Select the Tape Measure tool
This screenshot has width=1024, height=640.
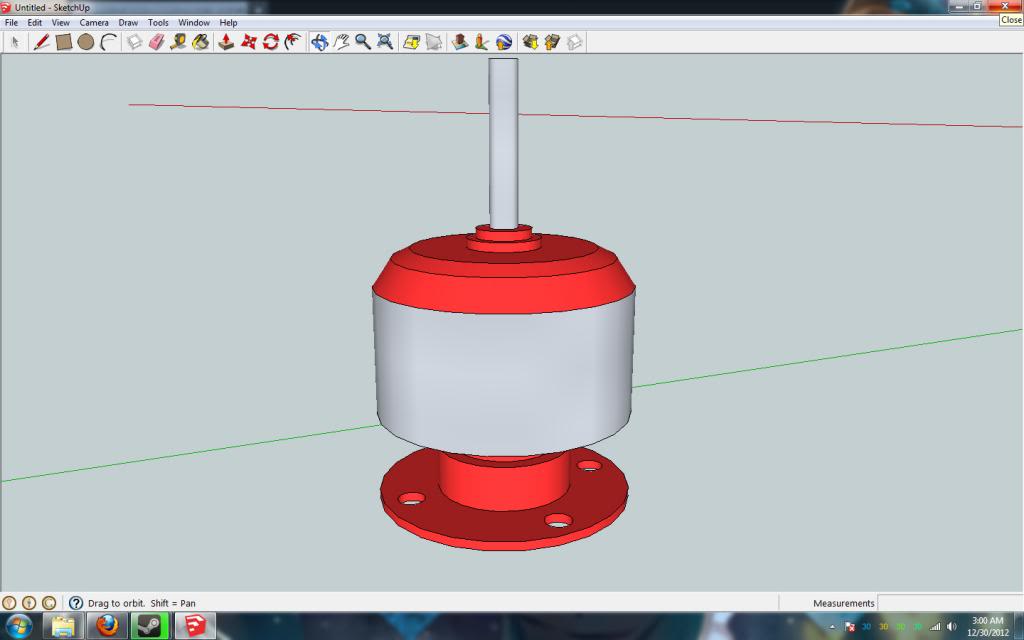(x=178, y=41)
